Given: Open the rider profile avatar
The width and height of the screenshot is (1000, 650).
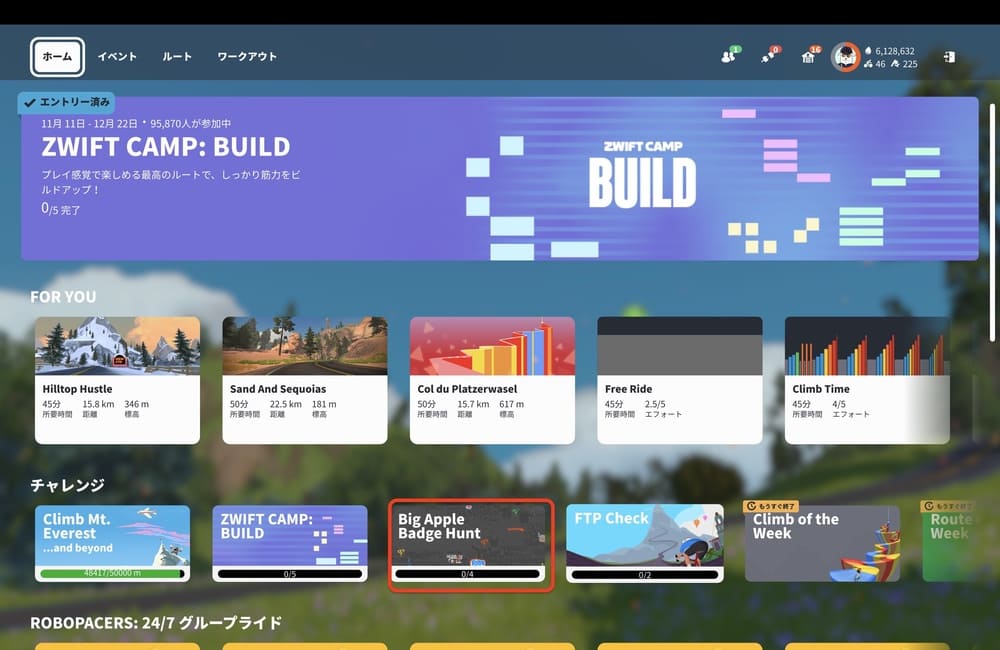Looking at the screenshot, I should coord(846,57).
